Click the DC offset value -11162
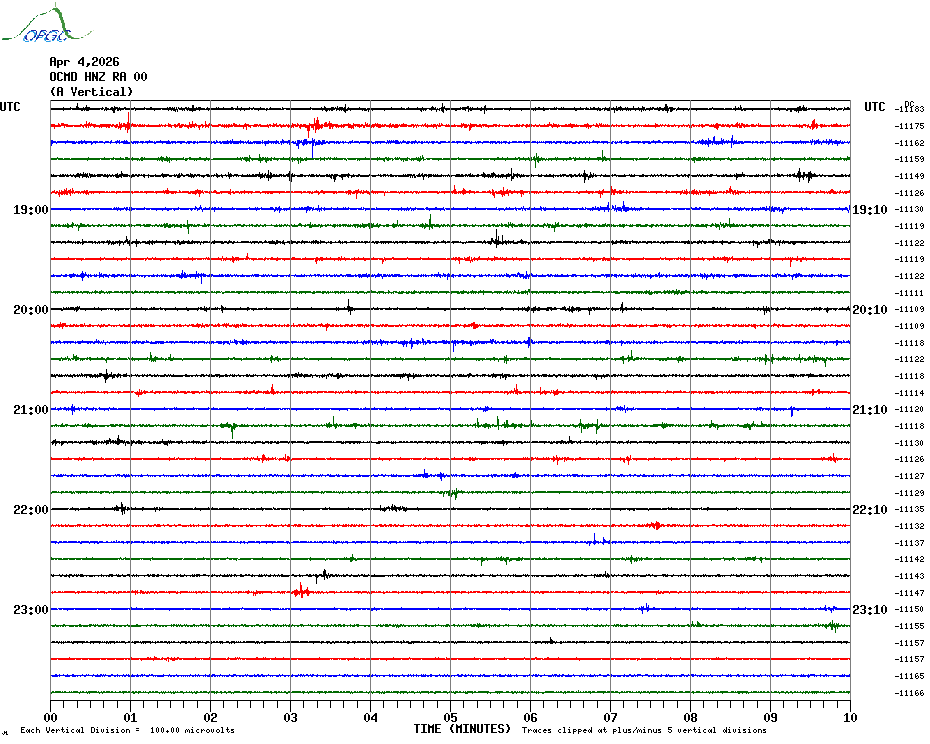Viewport: 930px width, 744px height. [910, 143]
